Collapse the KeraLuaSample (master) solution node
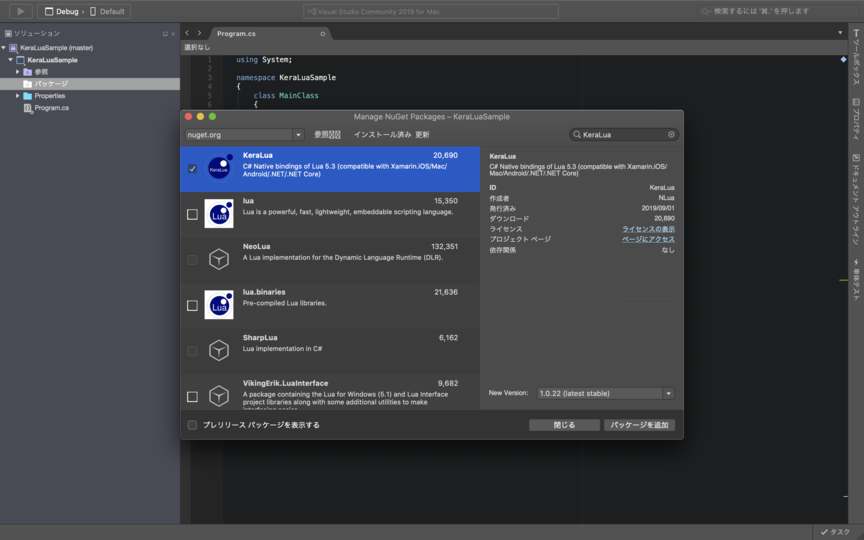Screen dimensions: 864x540 (4, 48)
